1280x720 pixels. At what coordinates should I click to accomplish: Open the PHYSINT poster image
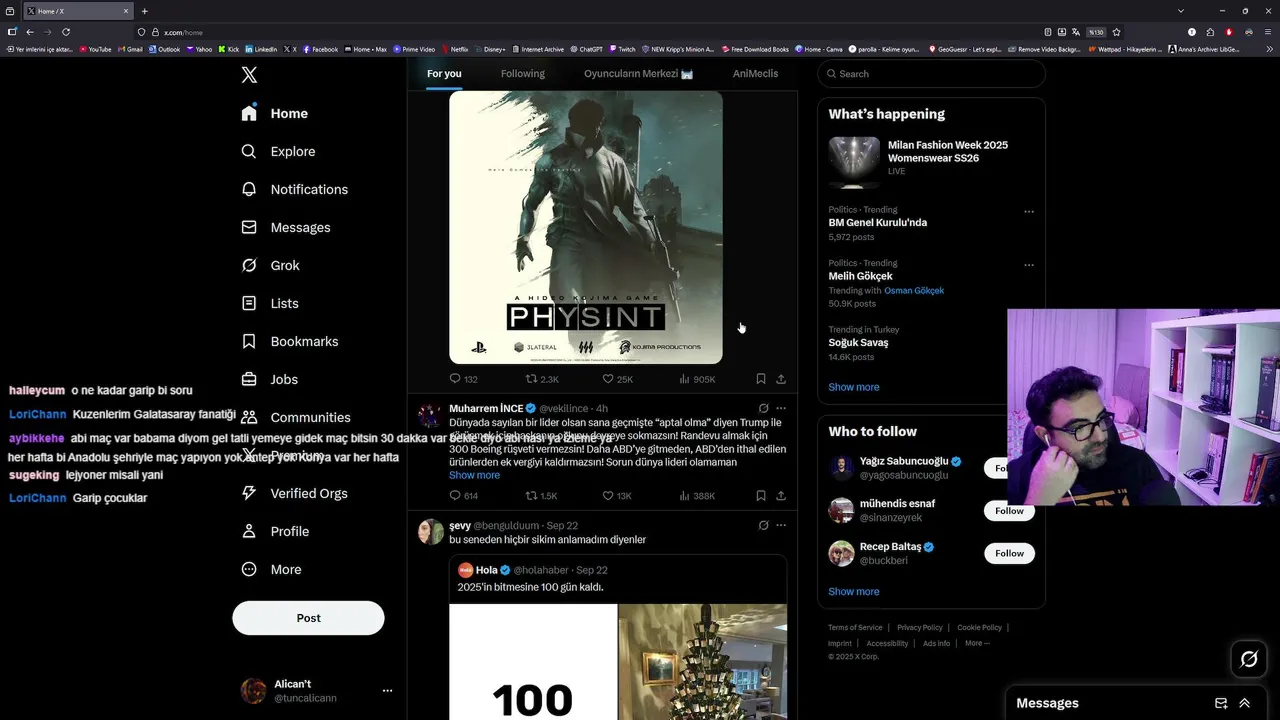point(586,227)
